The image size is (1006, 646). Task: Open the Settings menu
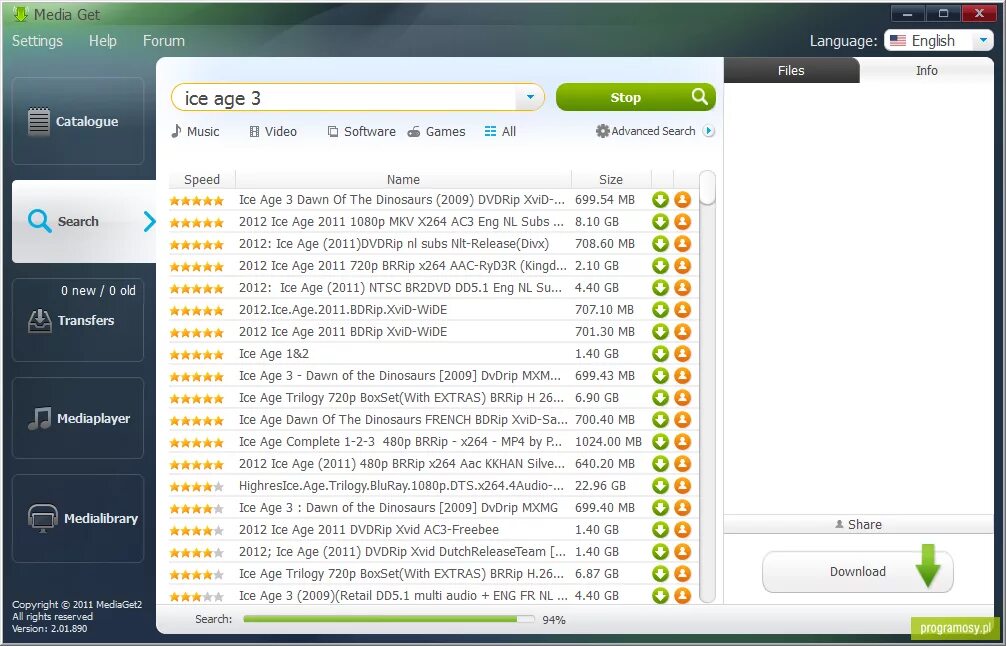(37, 41)
